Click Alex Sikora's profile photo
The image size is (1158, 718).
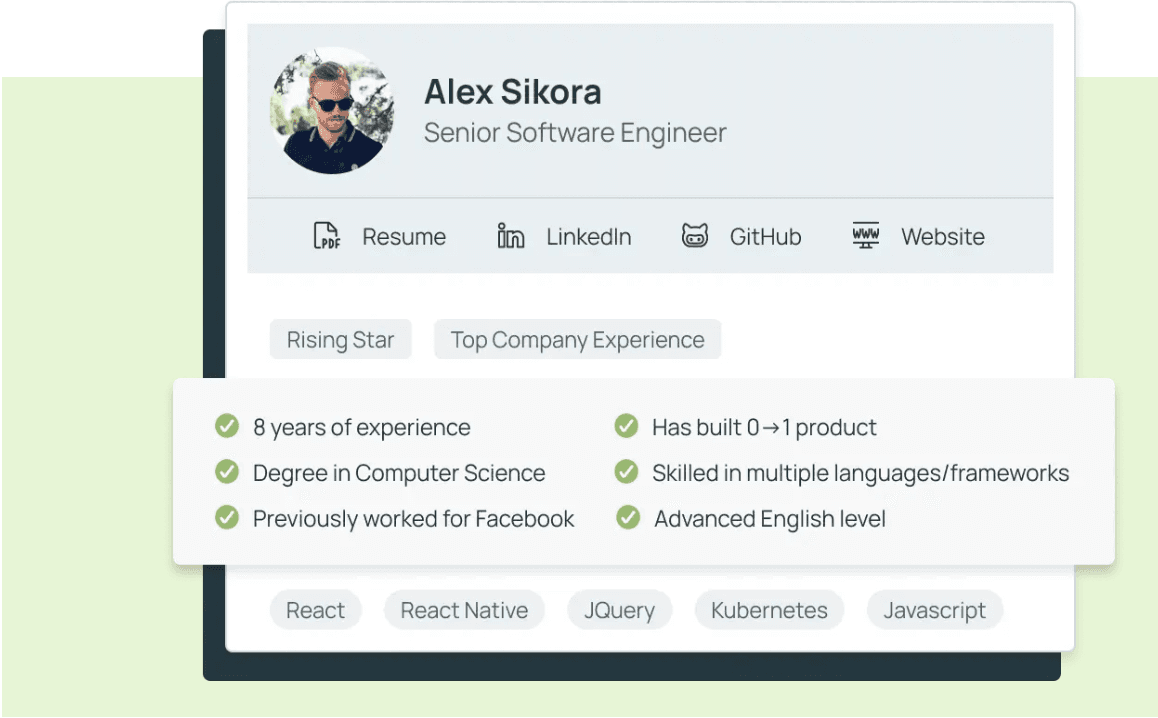[331, 108]
